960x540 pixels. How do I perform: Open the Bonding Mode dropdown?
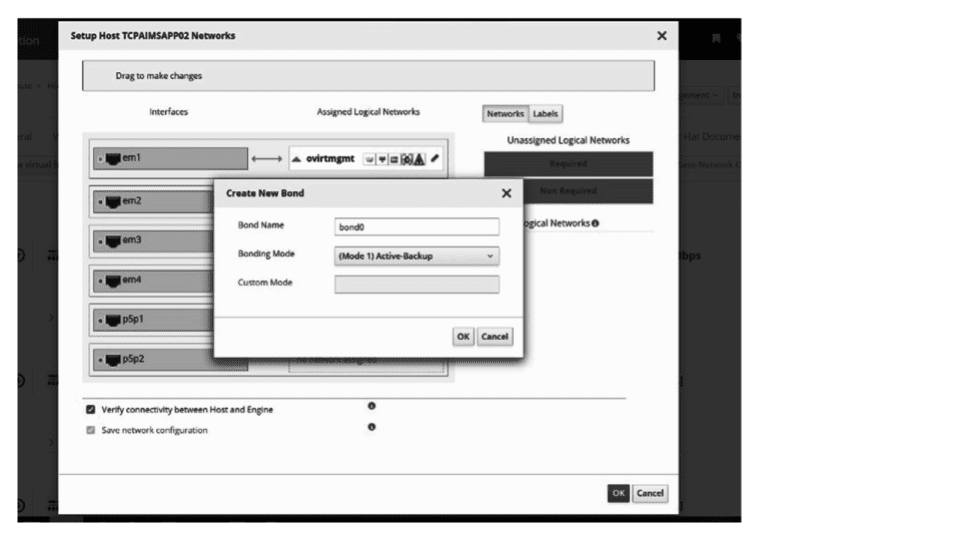tap(416, 256)
